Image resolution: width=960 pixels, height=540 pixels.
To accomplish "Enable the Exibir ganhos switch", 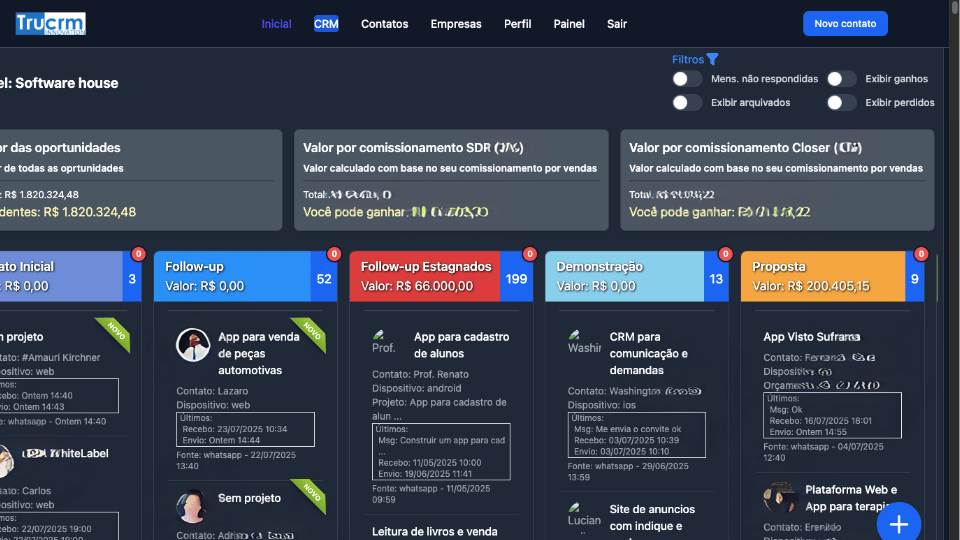I will coord(841,79).
